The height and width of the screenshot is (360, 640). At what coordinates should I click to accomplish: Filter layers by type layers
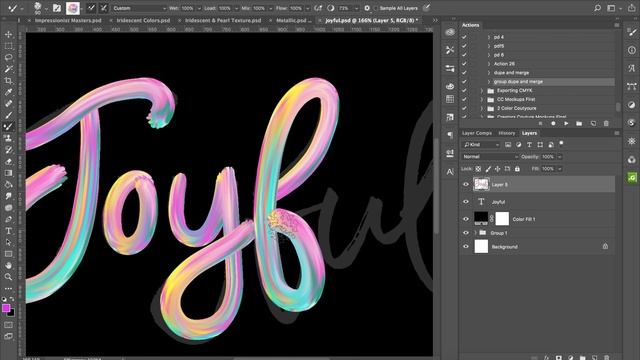[529, 144]
